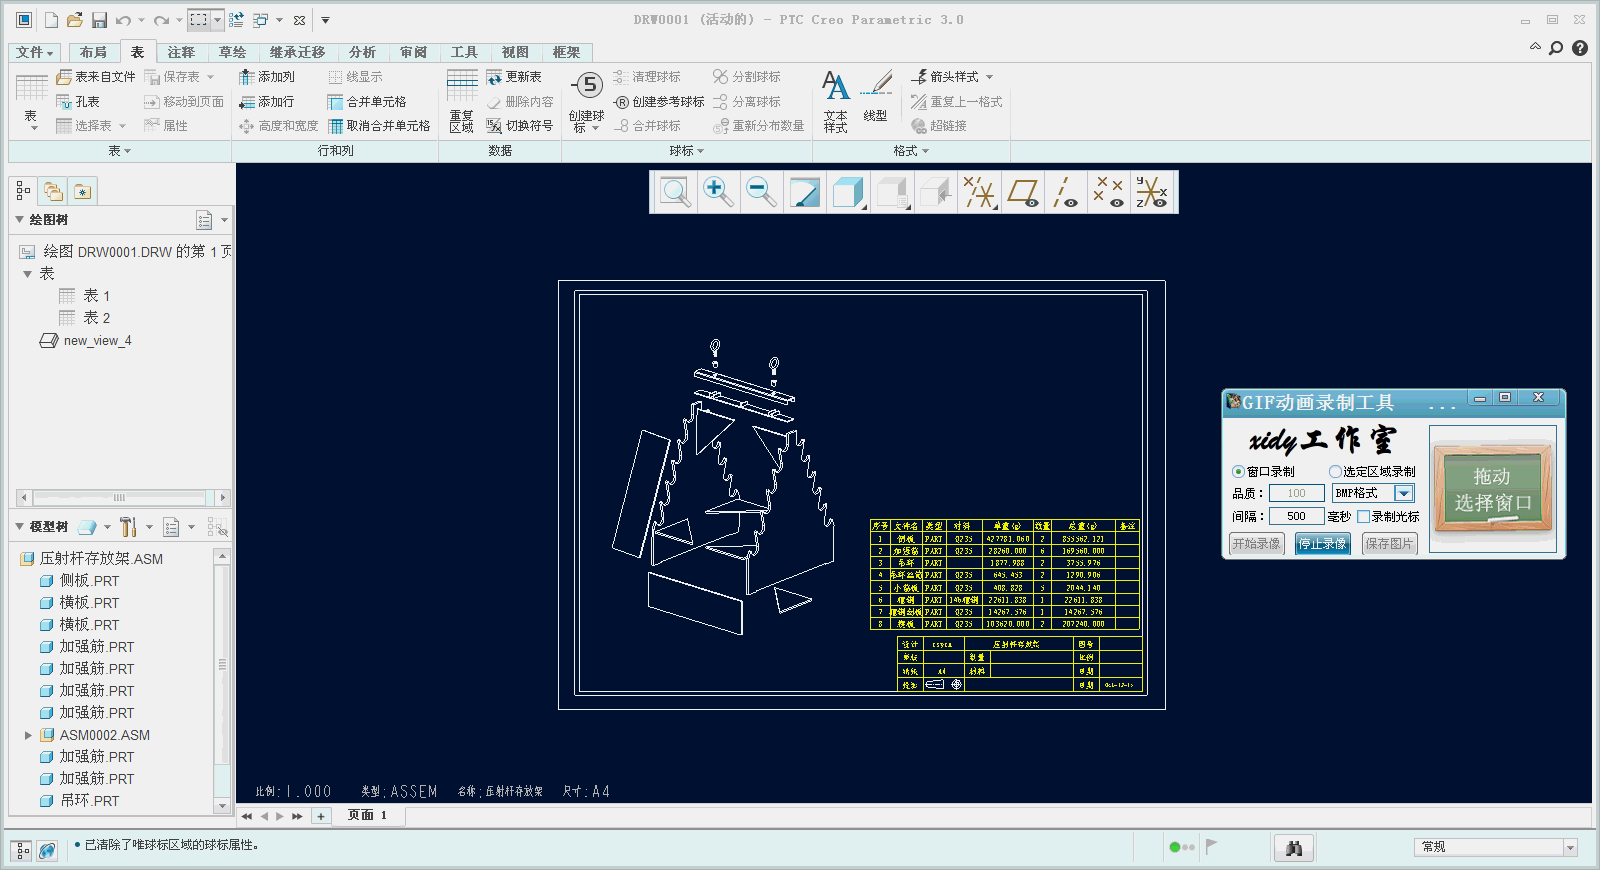Image resolution: width=1600 pixels, height=870 pixels.
Task: Toggle coordinate system display icon
Action: tap(1152, 192)
